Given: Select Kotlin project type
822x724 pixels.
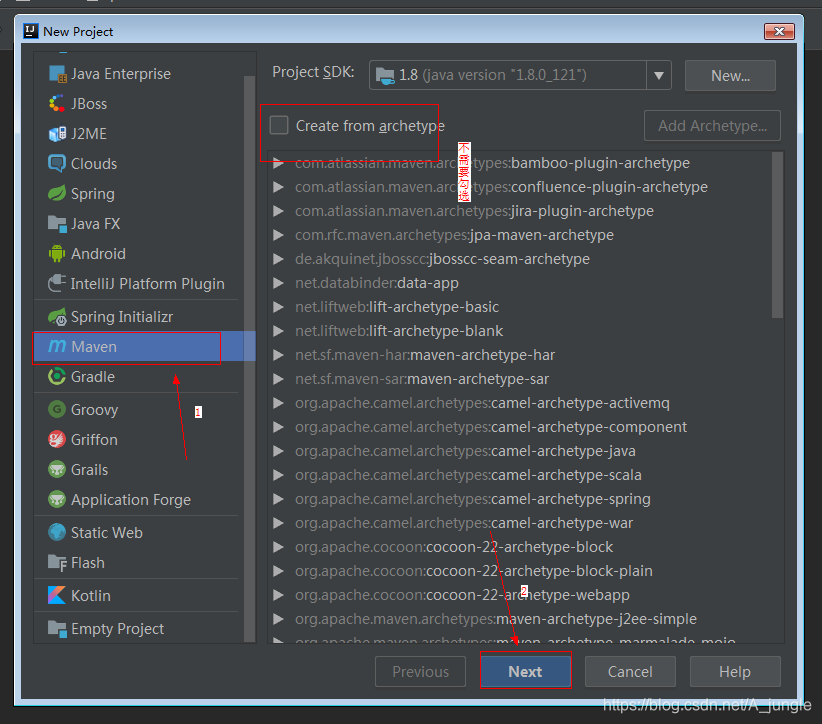Looking at the screenshot, I should click(x=139, y=595).
